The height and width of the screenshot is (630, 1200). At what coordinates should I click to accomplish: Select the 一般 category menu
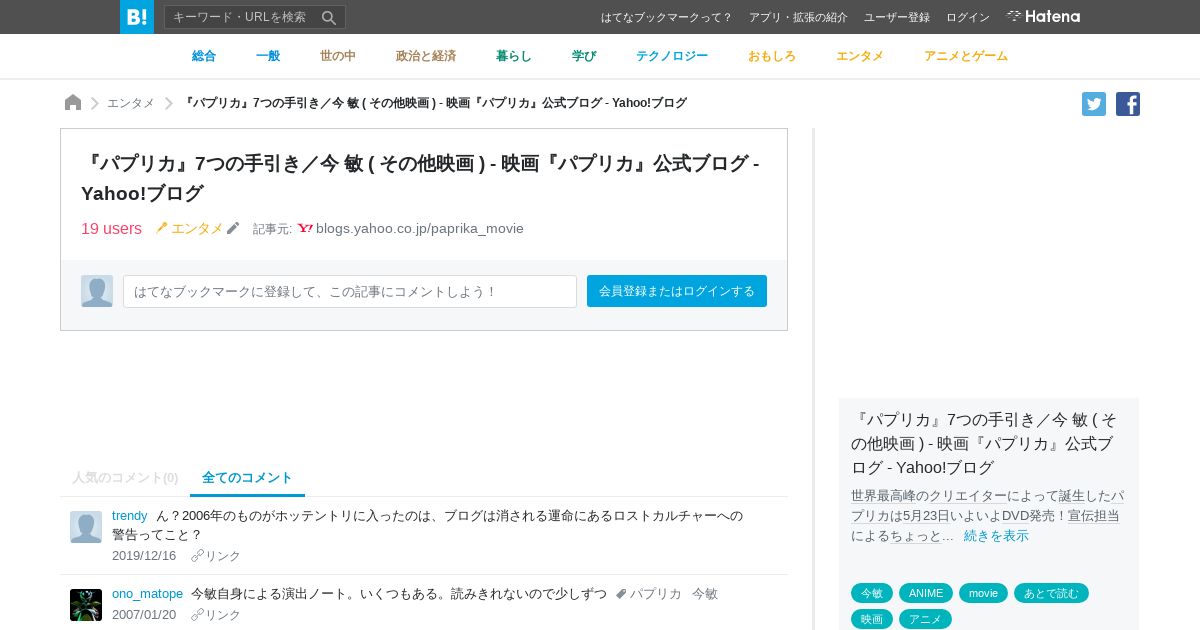pos(268,56)
